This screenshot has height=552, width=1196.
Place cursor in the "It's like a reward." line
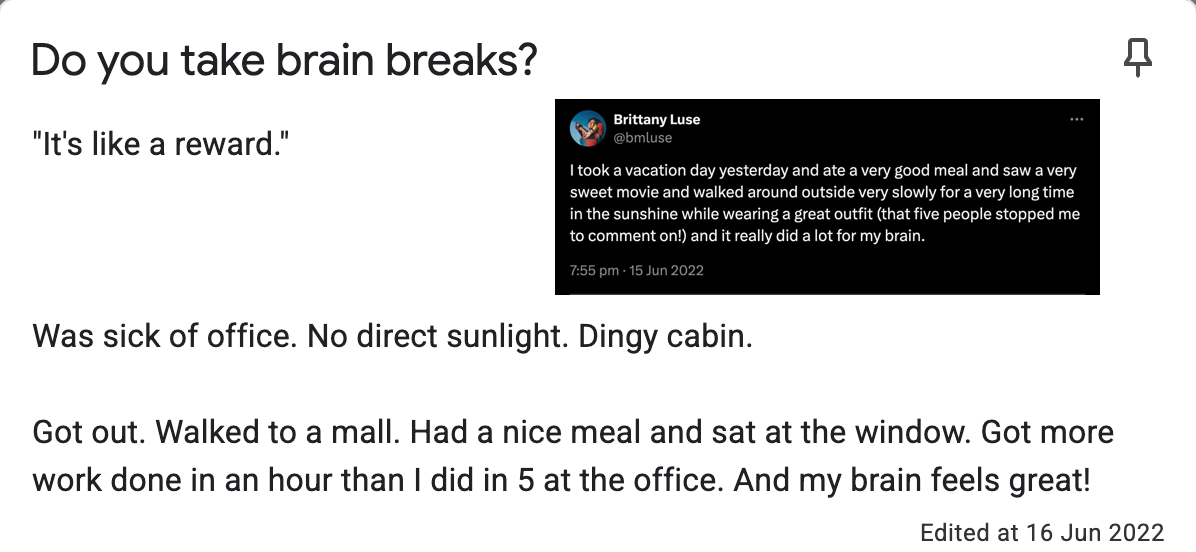161,144
